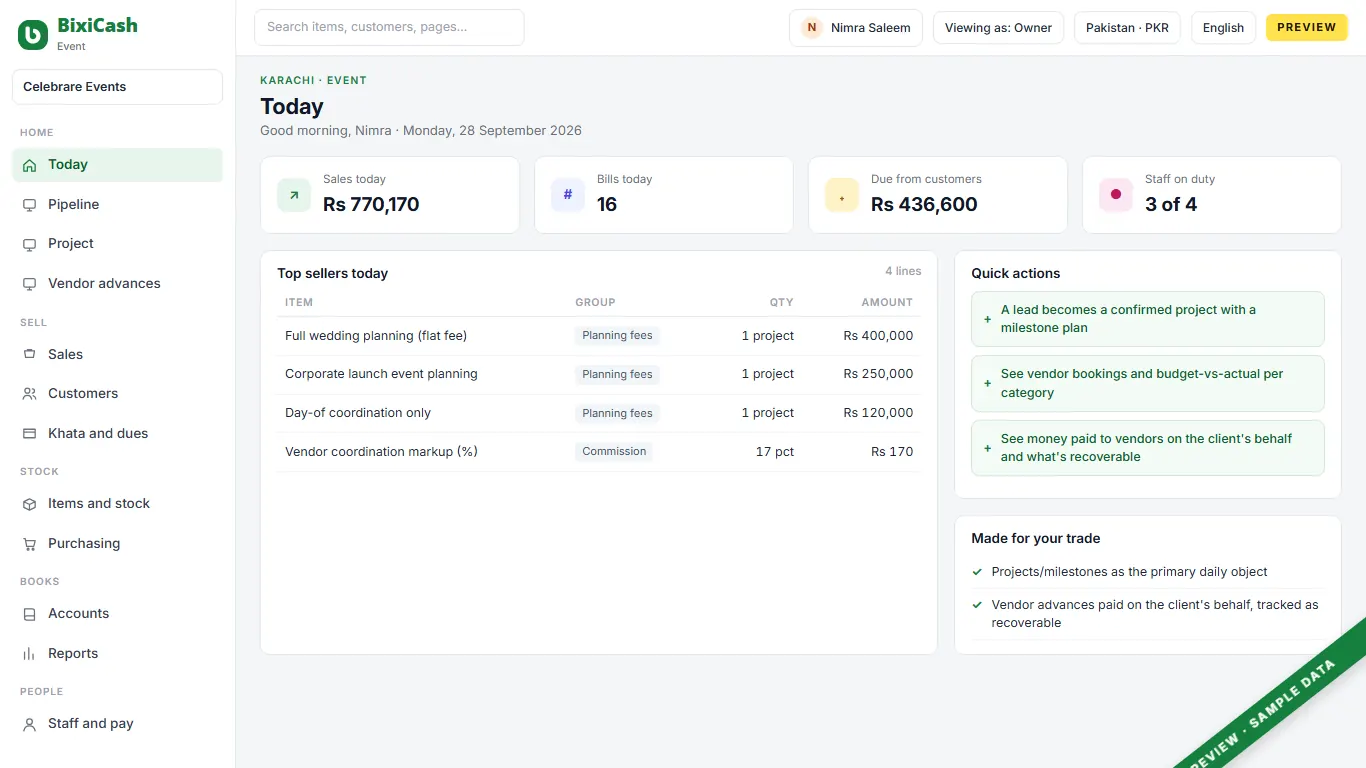Click 'Corporate launch event planning' item
The image size is (1366, 768).
click(381, 374)
